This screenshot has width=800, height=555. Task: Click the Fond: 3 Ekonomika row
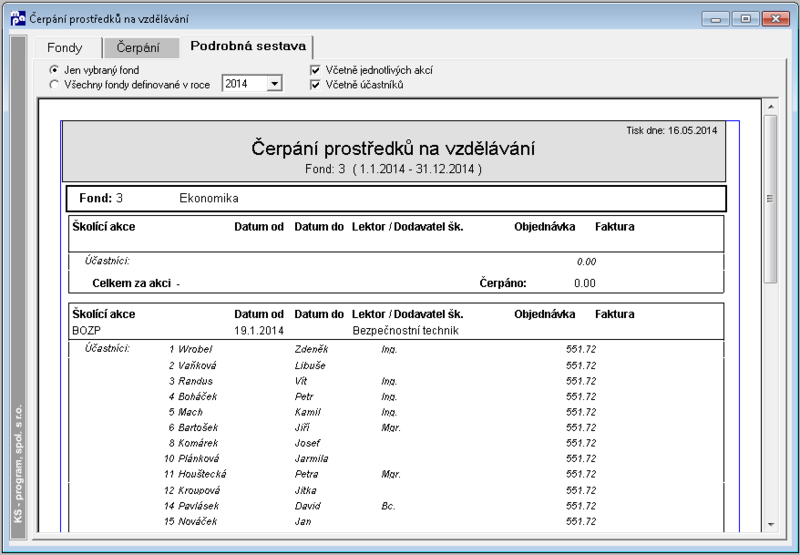point(396,198)
